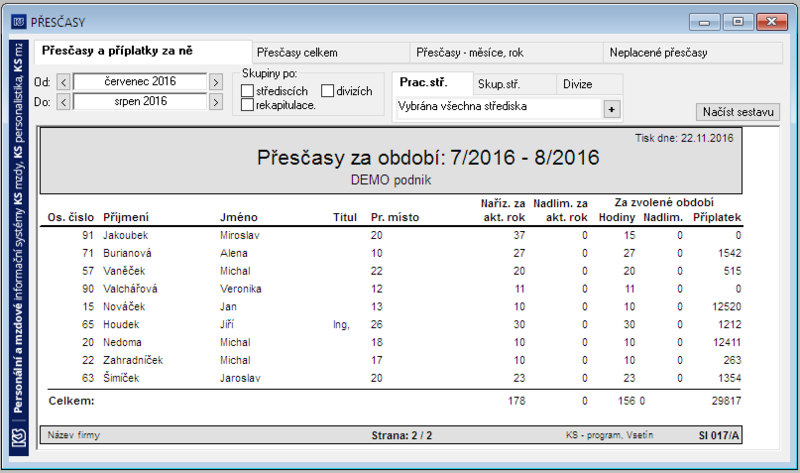Click the Celkem: total label
This screenshot has height=473, width=800.
pyautogui.click(x=71, y=401)
